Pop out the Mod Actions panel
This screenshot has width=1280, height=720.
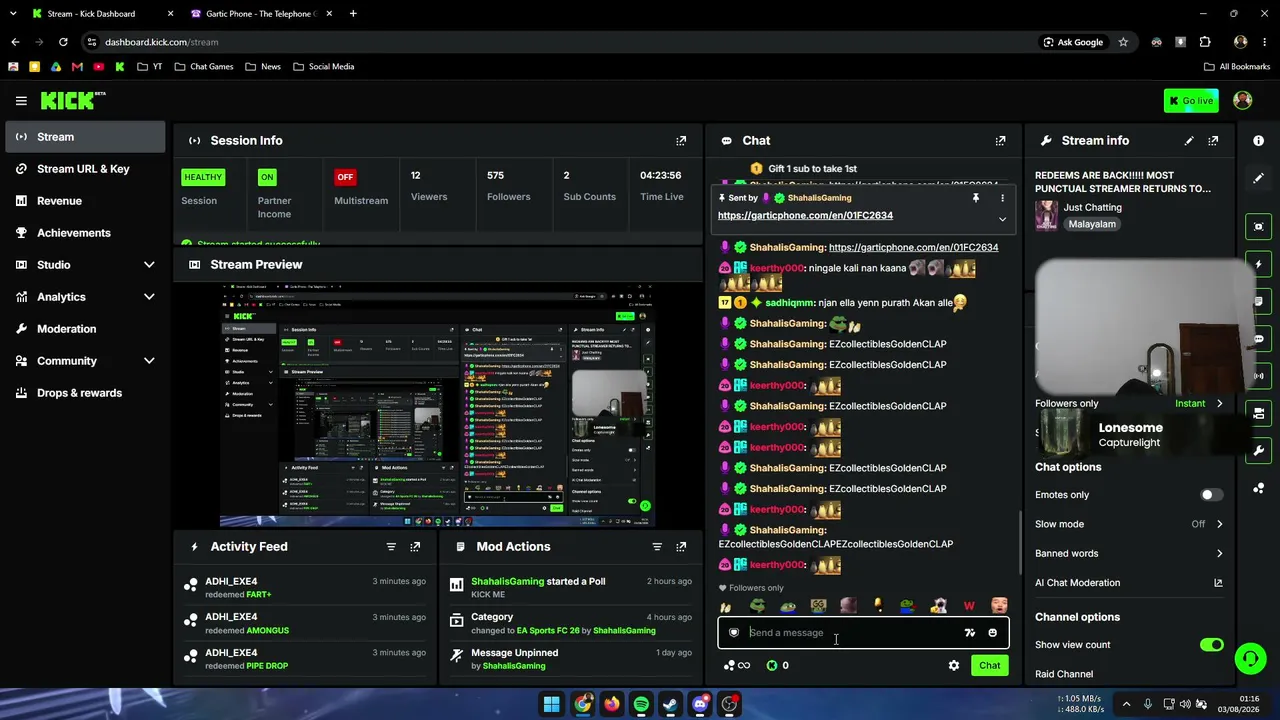click(681, 547)
